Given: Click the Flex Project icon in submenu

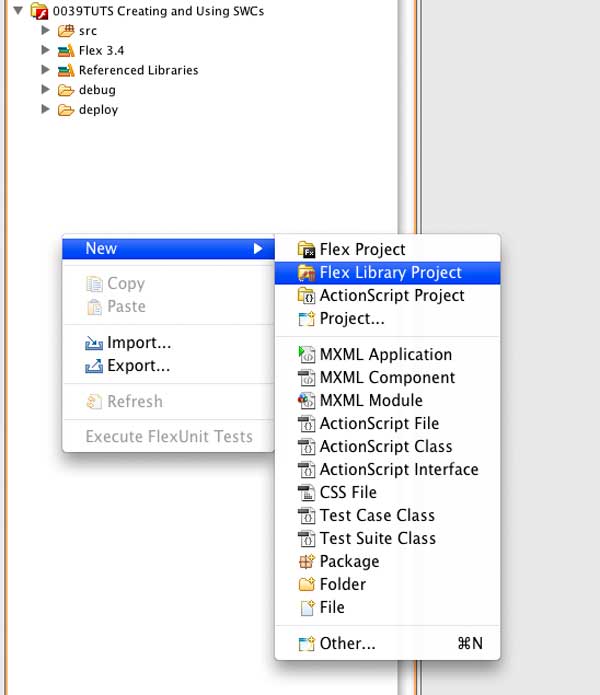Looking at the screenshot, I should [x=306, y=250].
